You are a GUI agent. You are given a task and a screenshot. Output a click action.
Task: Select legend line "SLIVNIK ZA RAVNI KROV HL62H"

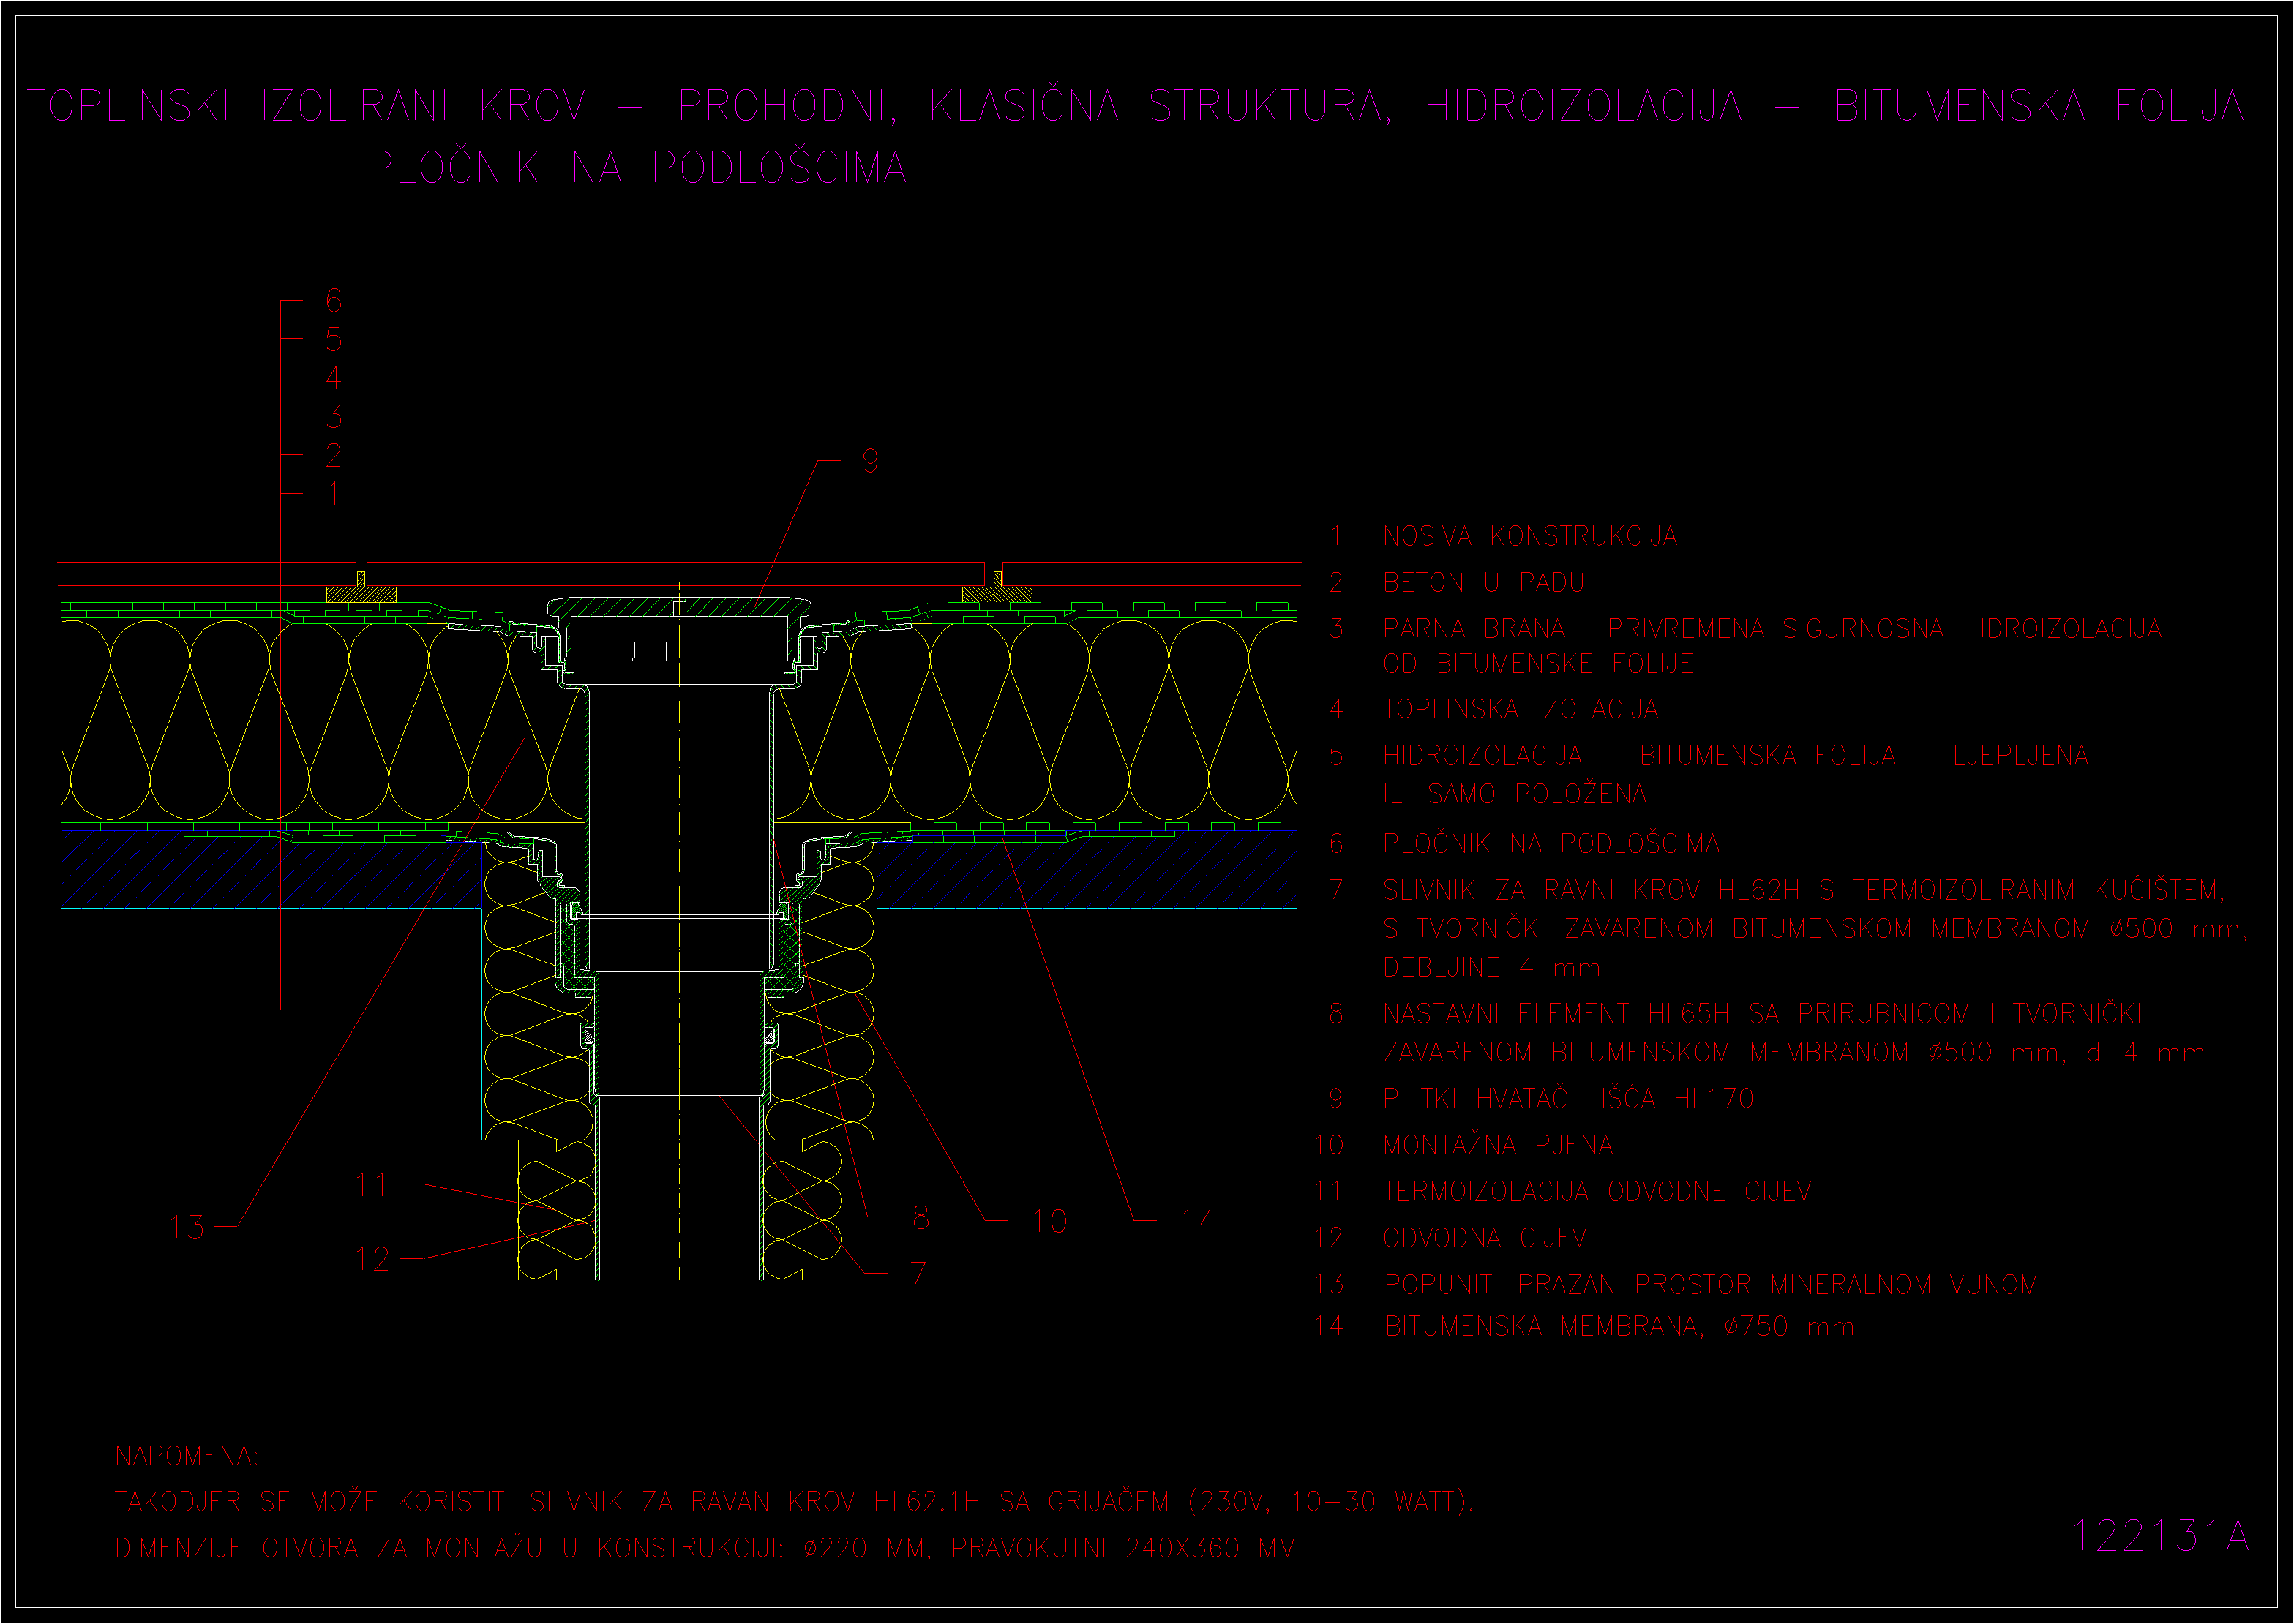point(1804,889)
